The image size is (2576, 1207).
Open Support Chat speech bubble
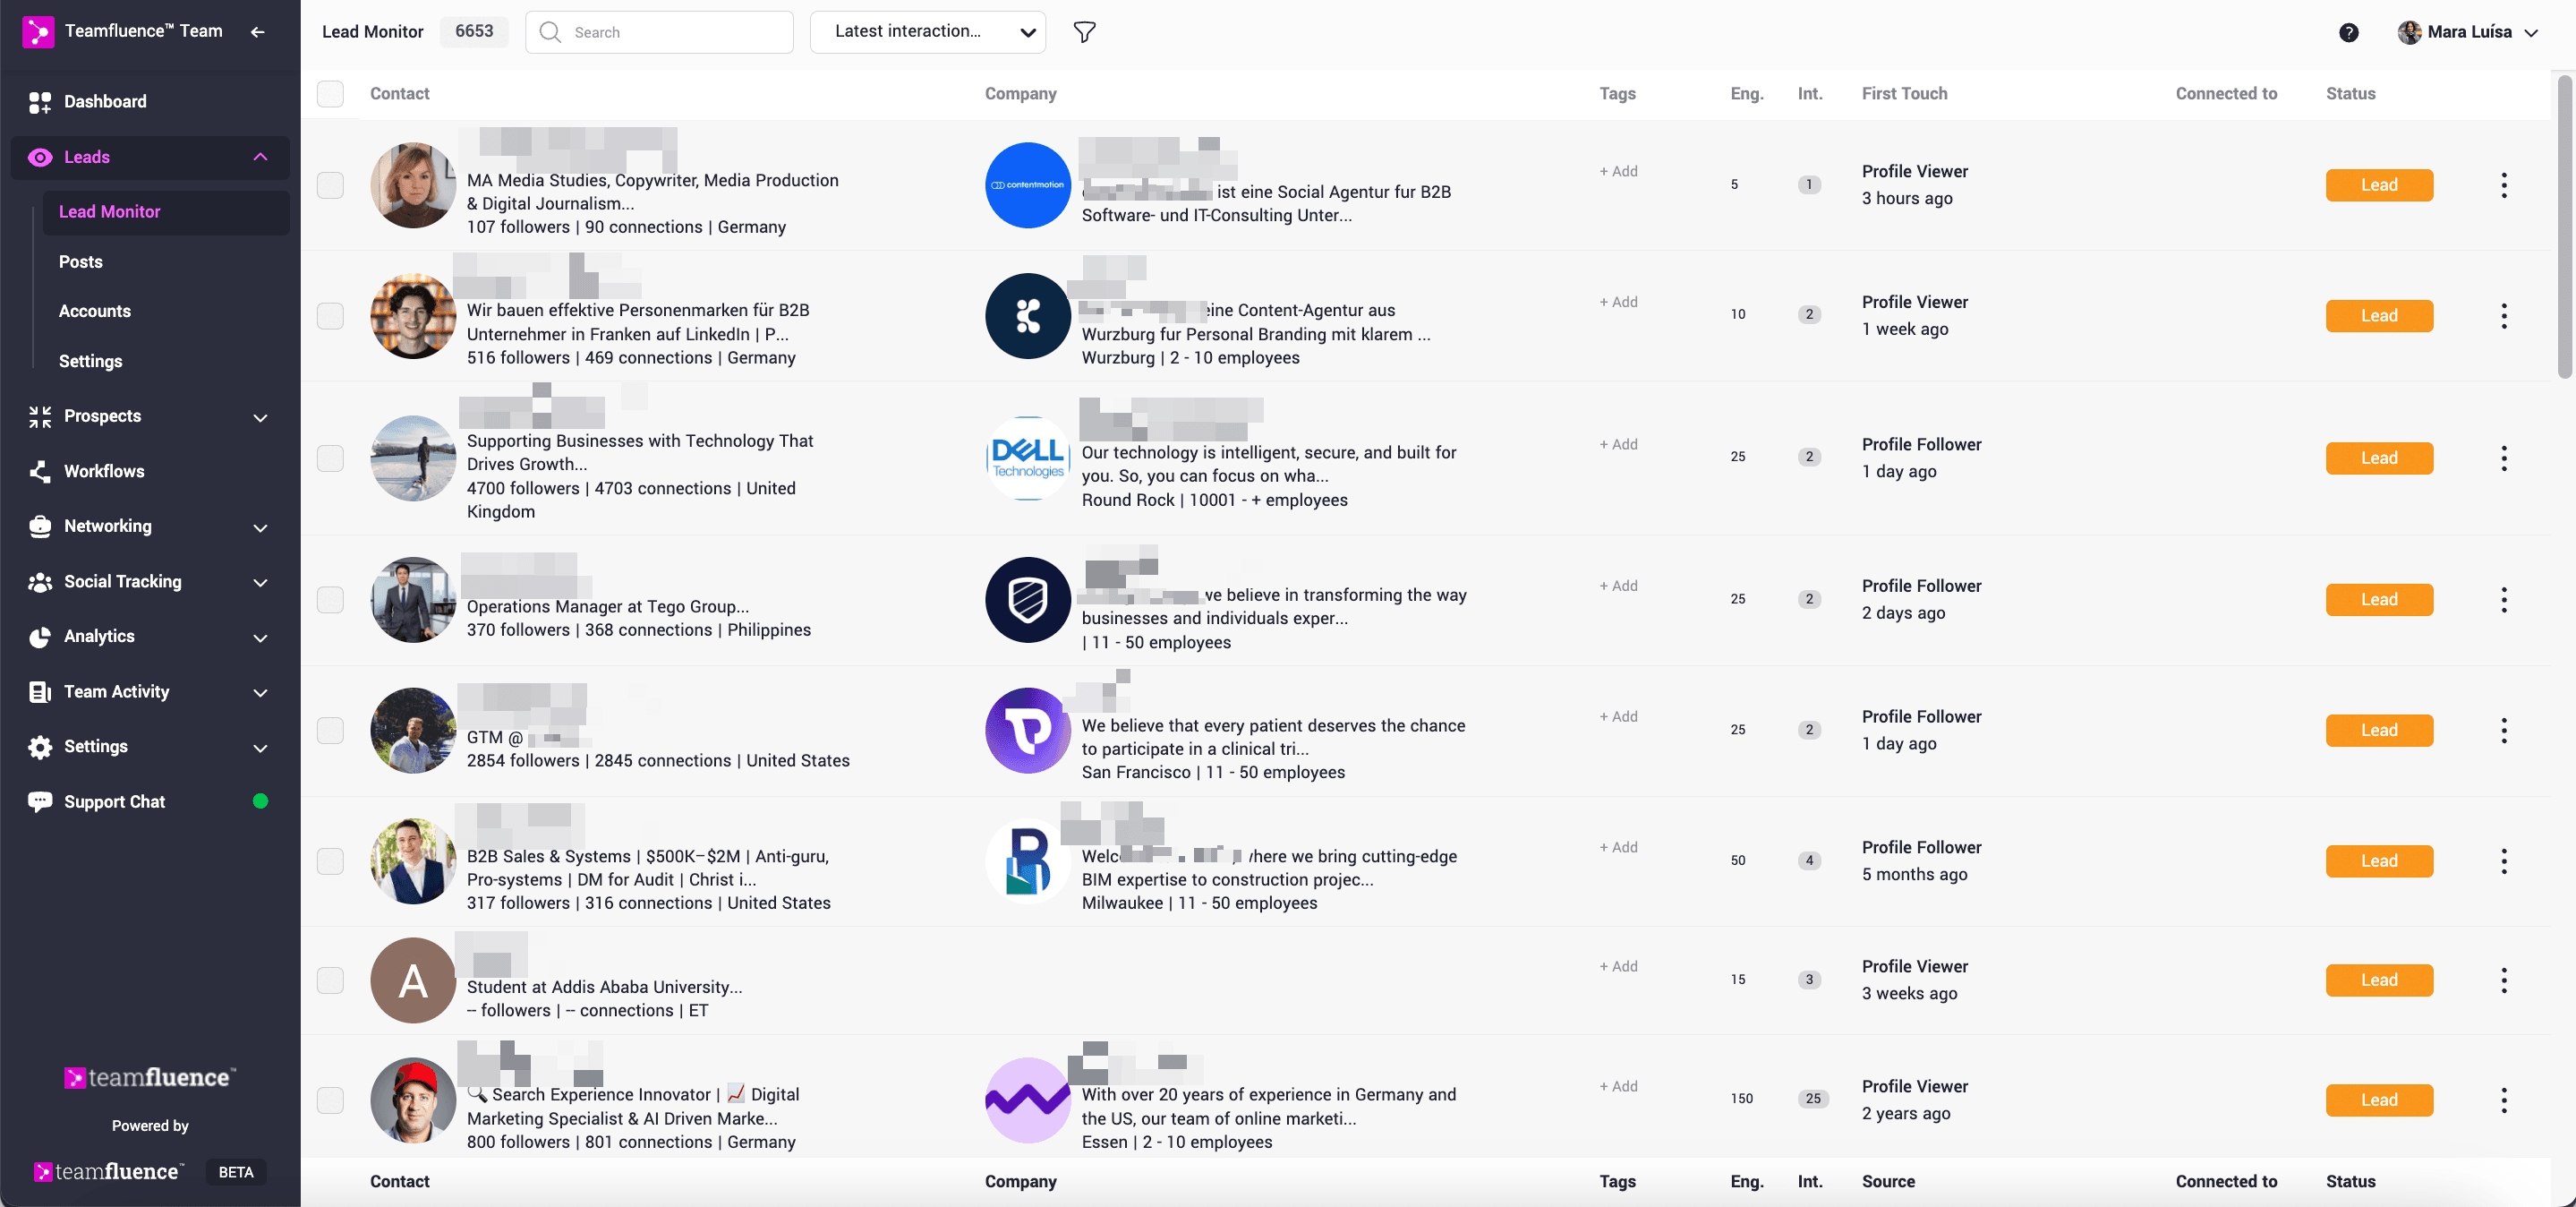coord(40,801)
